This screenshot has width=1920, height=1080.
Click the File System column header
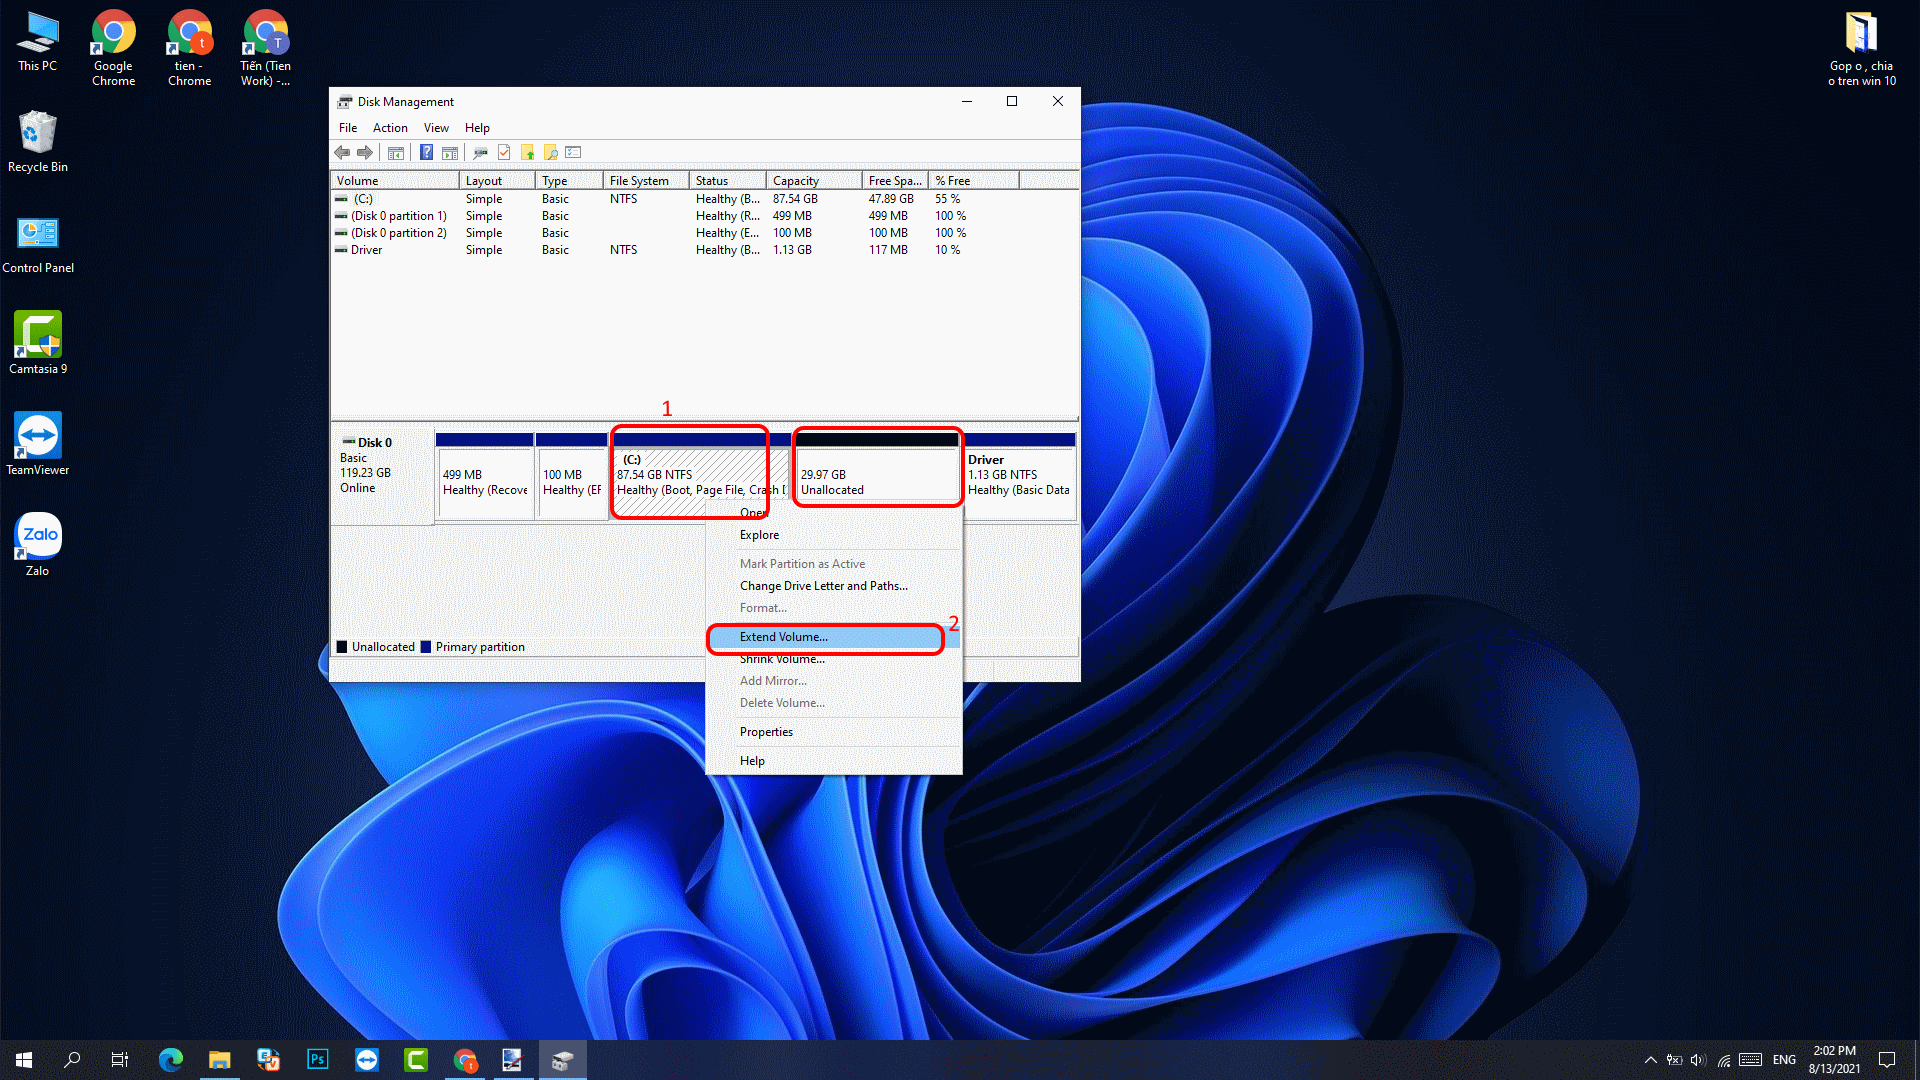coord(639,181)
